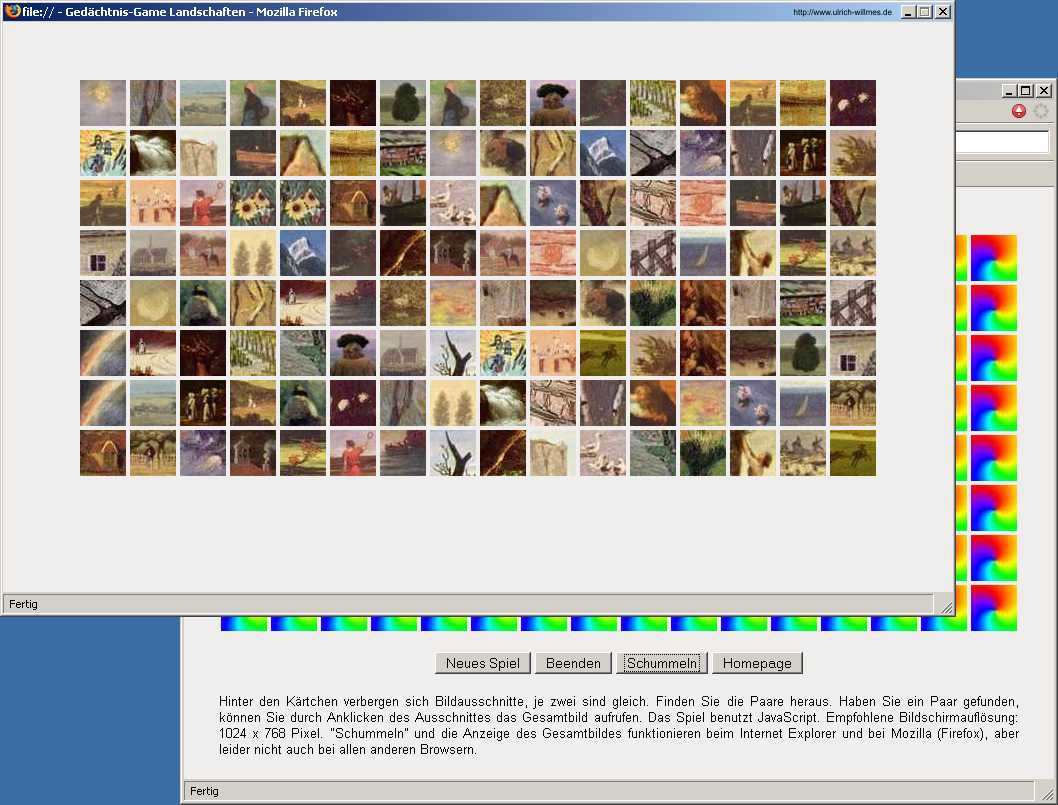Click the resize grip of the cheat window
This screenshot has width=1058, height=805.
pyautogui.click(x=944, y=605)
